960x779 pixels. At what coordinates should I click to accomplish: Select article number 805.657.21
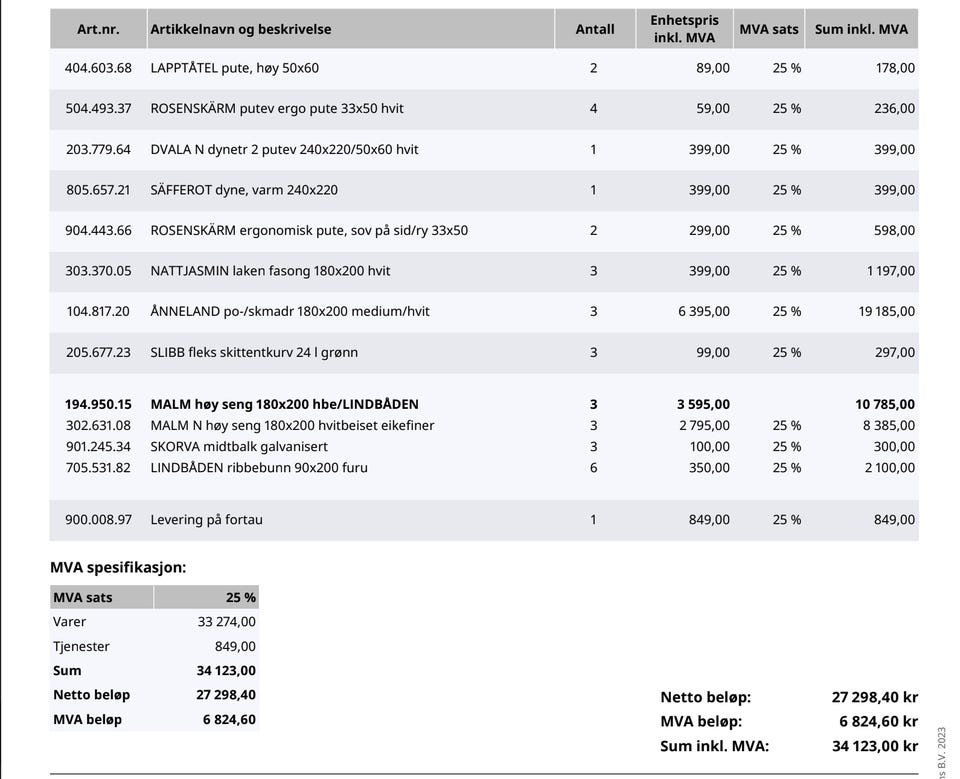coord(98,190)
